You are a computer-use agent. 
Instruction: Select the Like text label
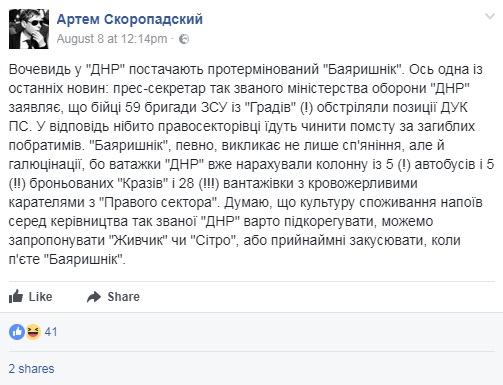click(40, 297)
